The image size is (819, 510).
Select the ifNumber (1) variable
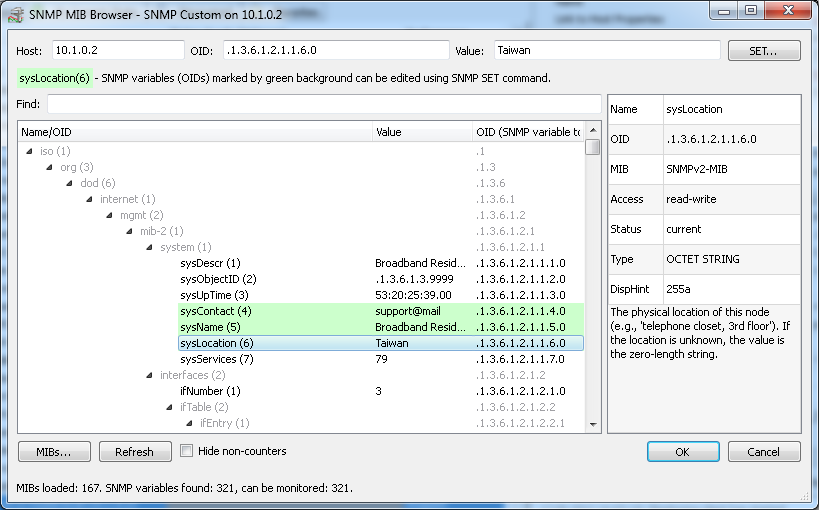pyautogui.click(x=210, y=391)
